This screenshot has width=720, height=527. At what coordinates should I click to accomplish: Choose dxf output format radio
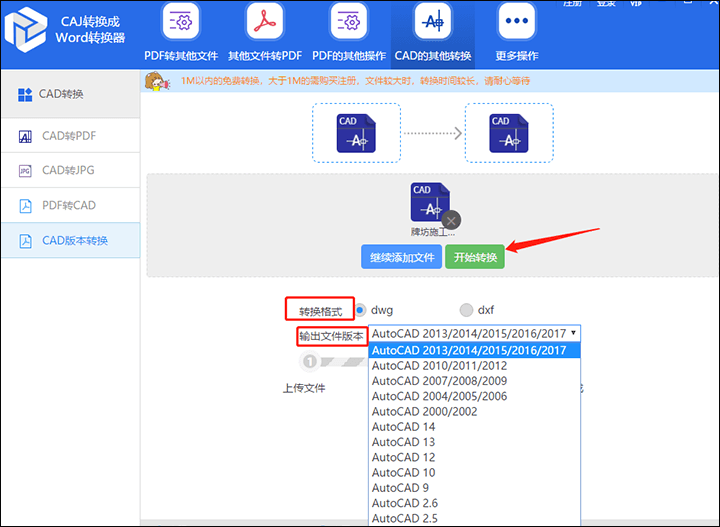click(466, 310)
